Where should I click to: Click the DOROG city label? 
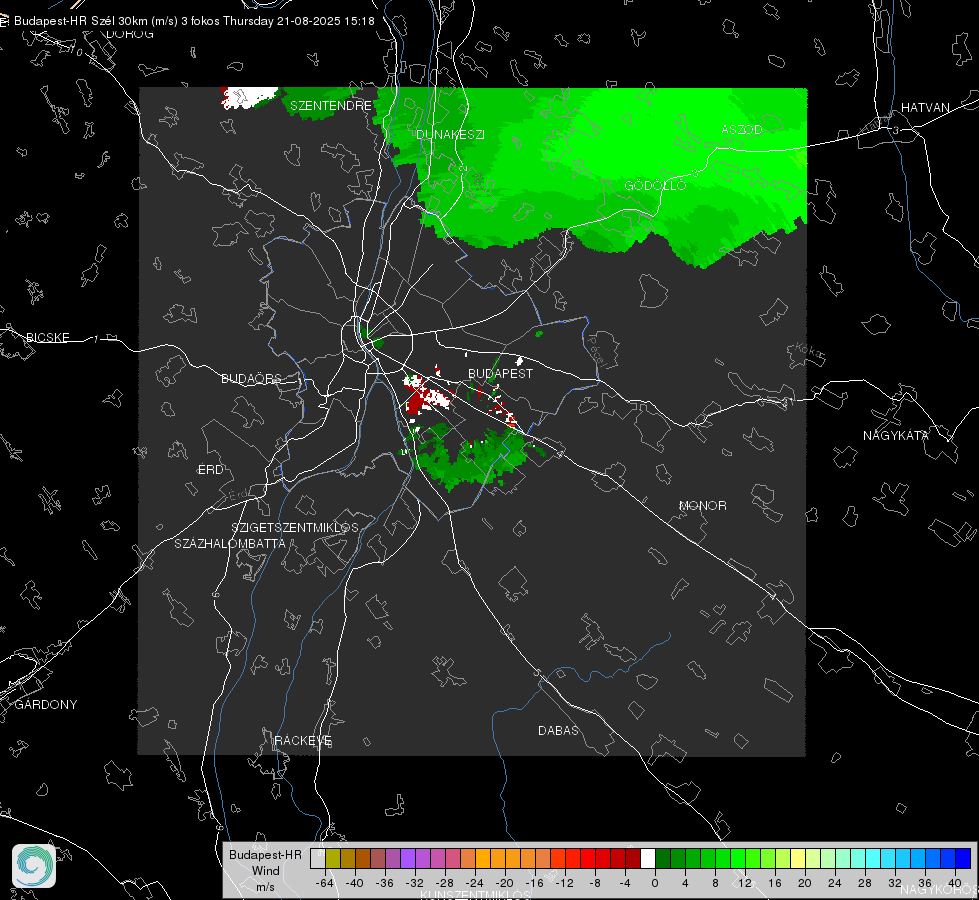click(x=130, y=34)
